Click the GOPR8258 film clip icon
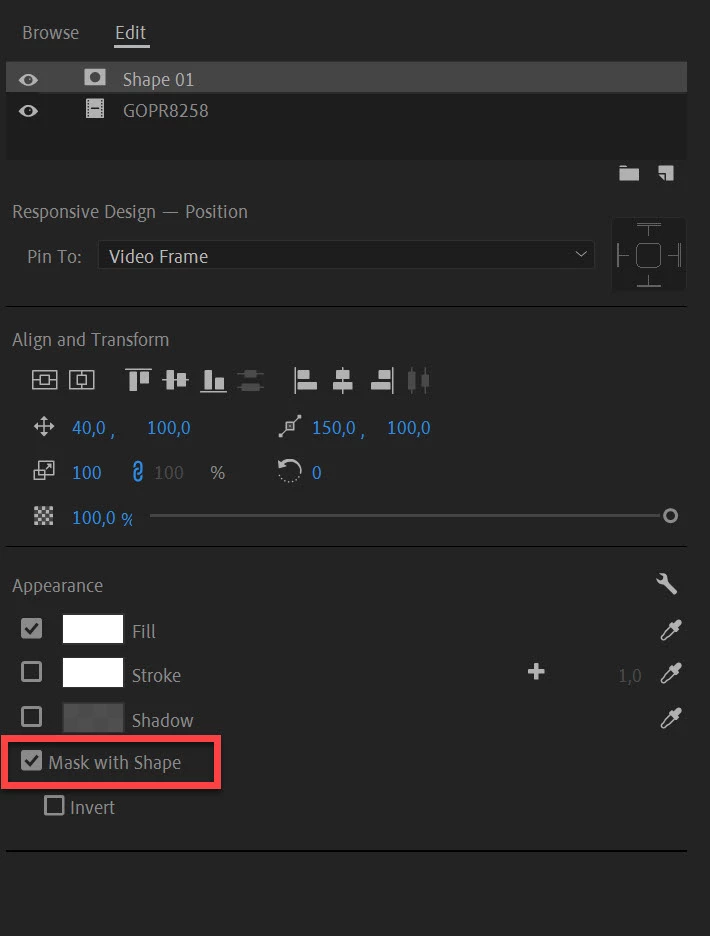Viewport: 710px width, 936px height. pos(95,109)
